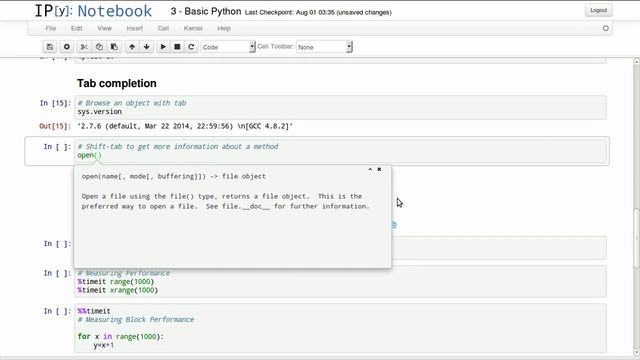Rename notebook title 3 - Basic Python
This screenshot has width=640, height=360.
206,11
